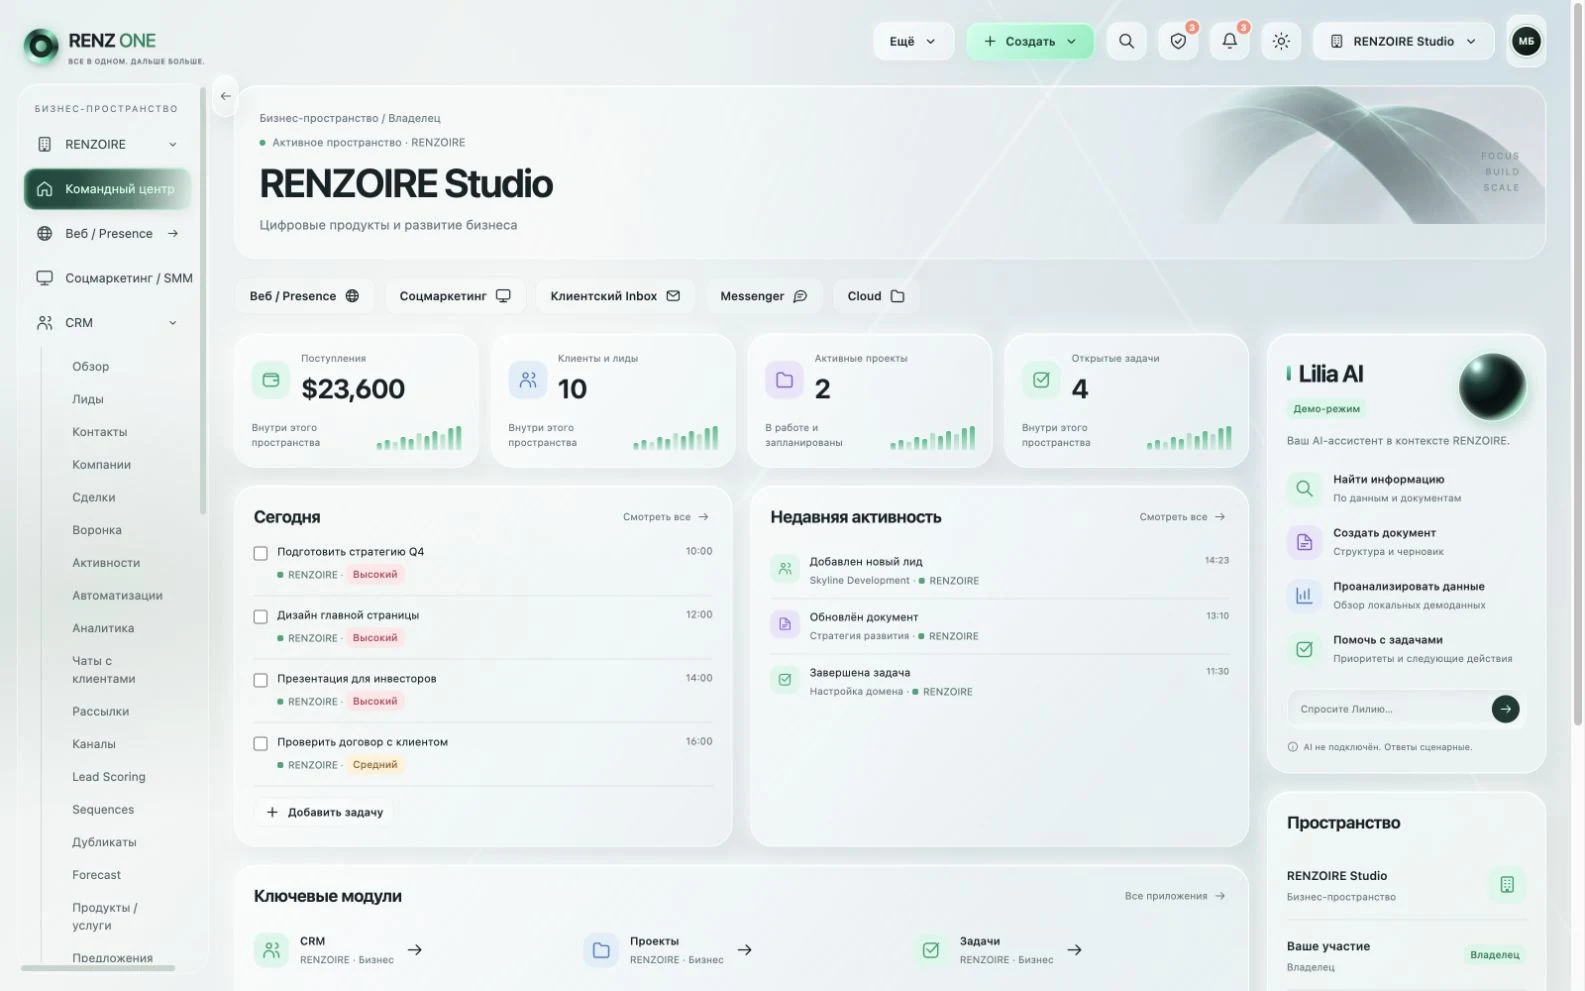Image resolution: width=1585 pixels, height=991 pixels.
Task: Open the notifications bell
Action: pyautogui.click(x=1230, y=41)
